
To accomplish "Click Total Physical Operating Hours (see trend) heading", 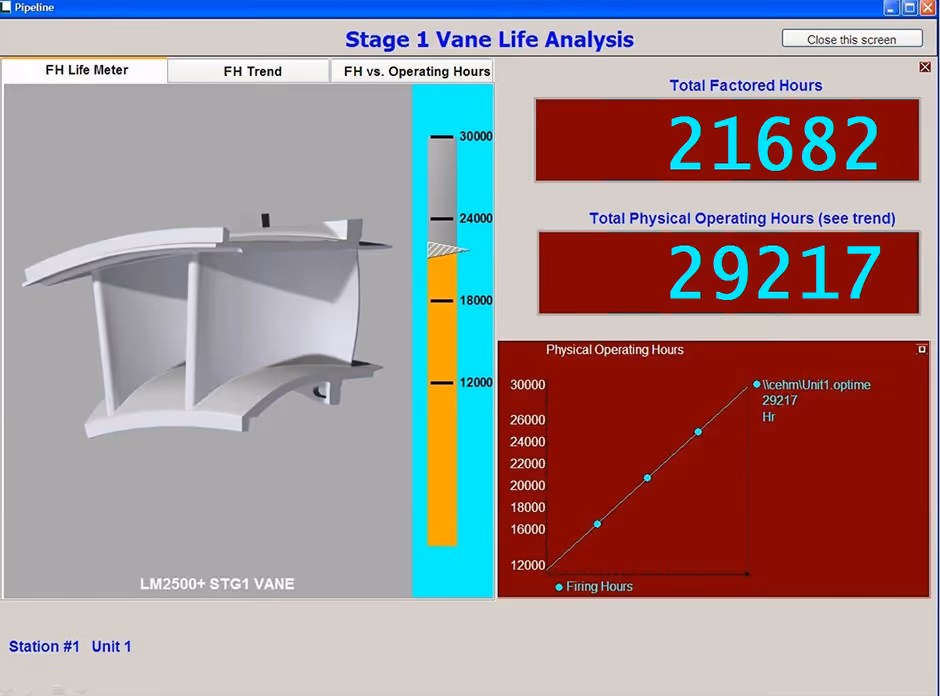I will pyautogui.click(x=742, y=218).
